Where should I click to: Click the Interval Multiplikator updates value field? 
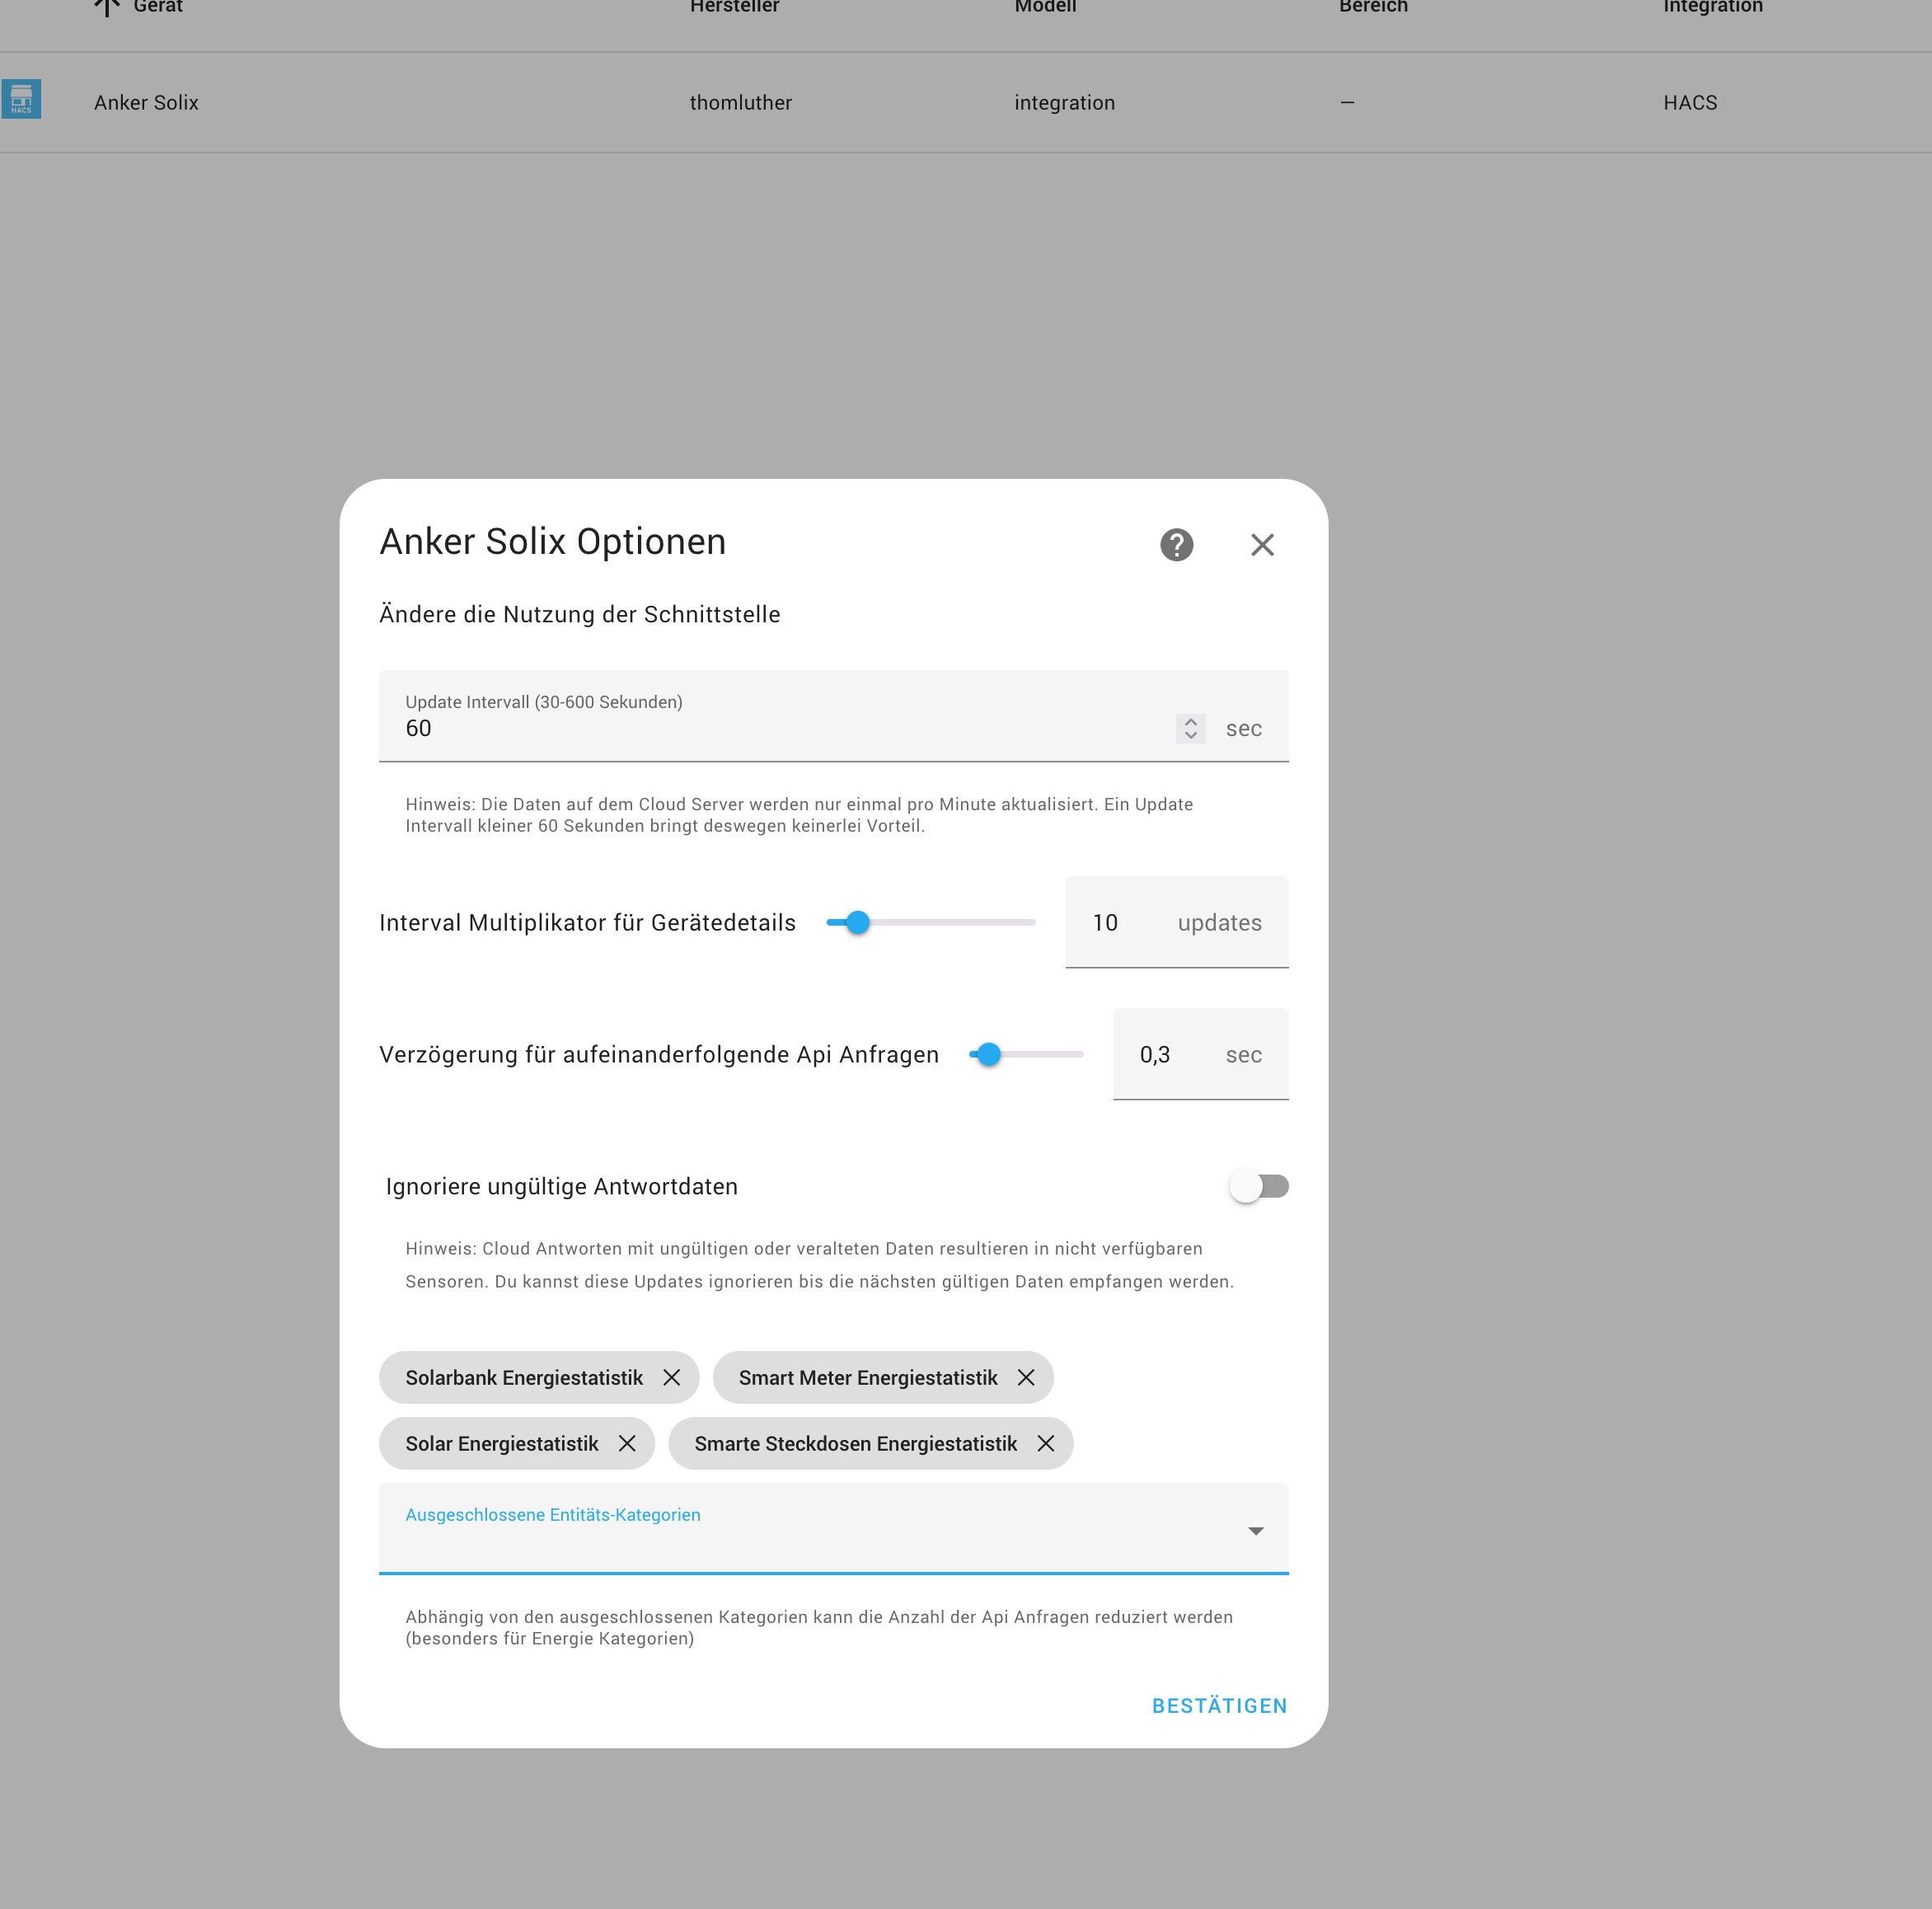tap(1176, 923)
